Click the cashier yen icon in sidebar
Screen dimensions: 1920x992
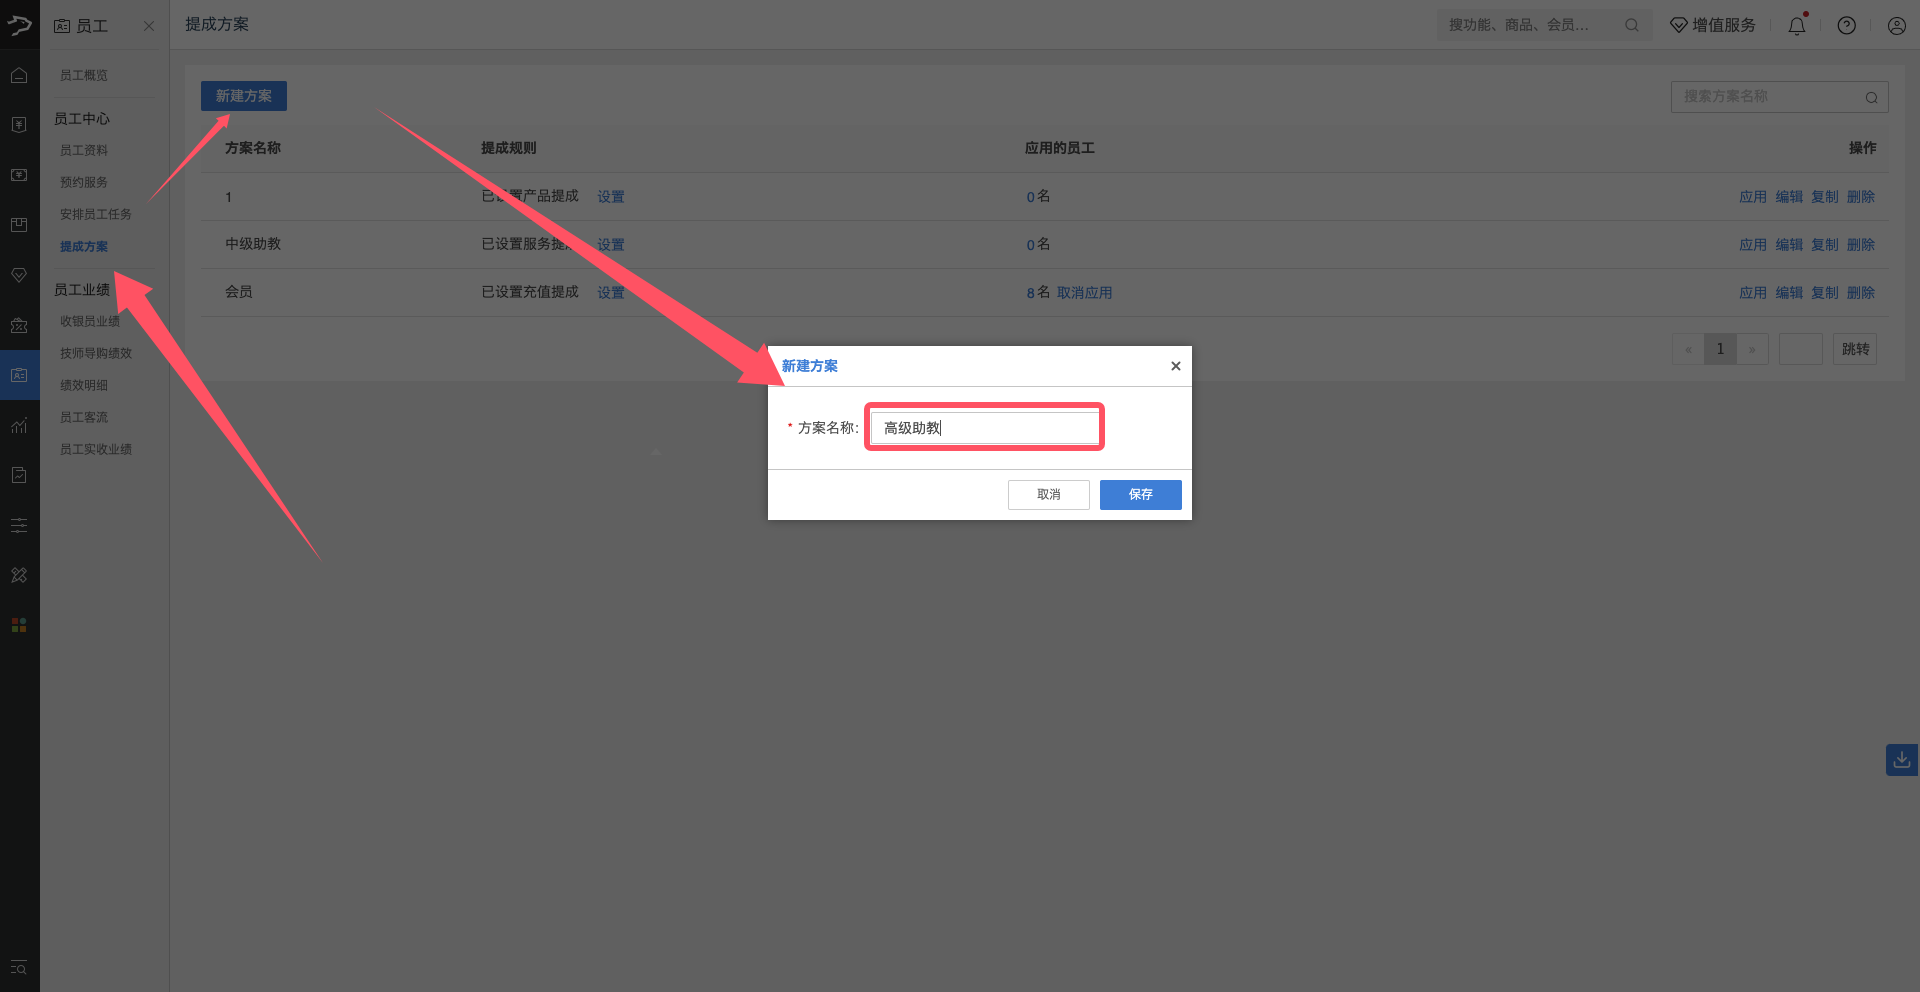tap(19, 175)
